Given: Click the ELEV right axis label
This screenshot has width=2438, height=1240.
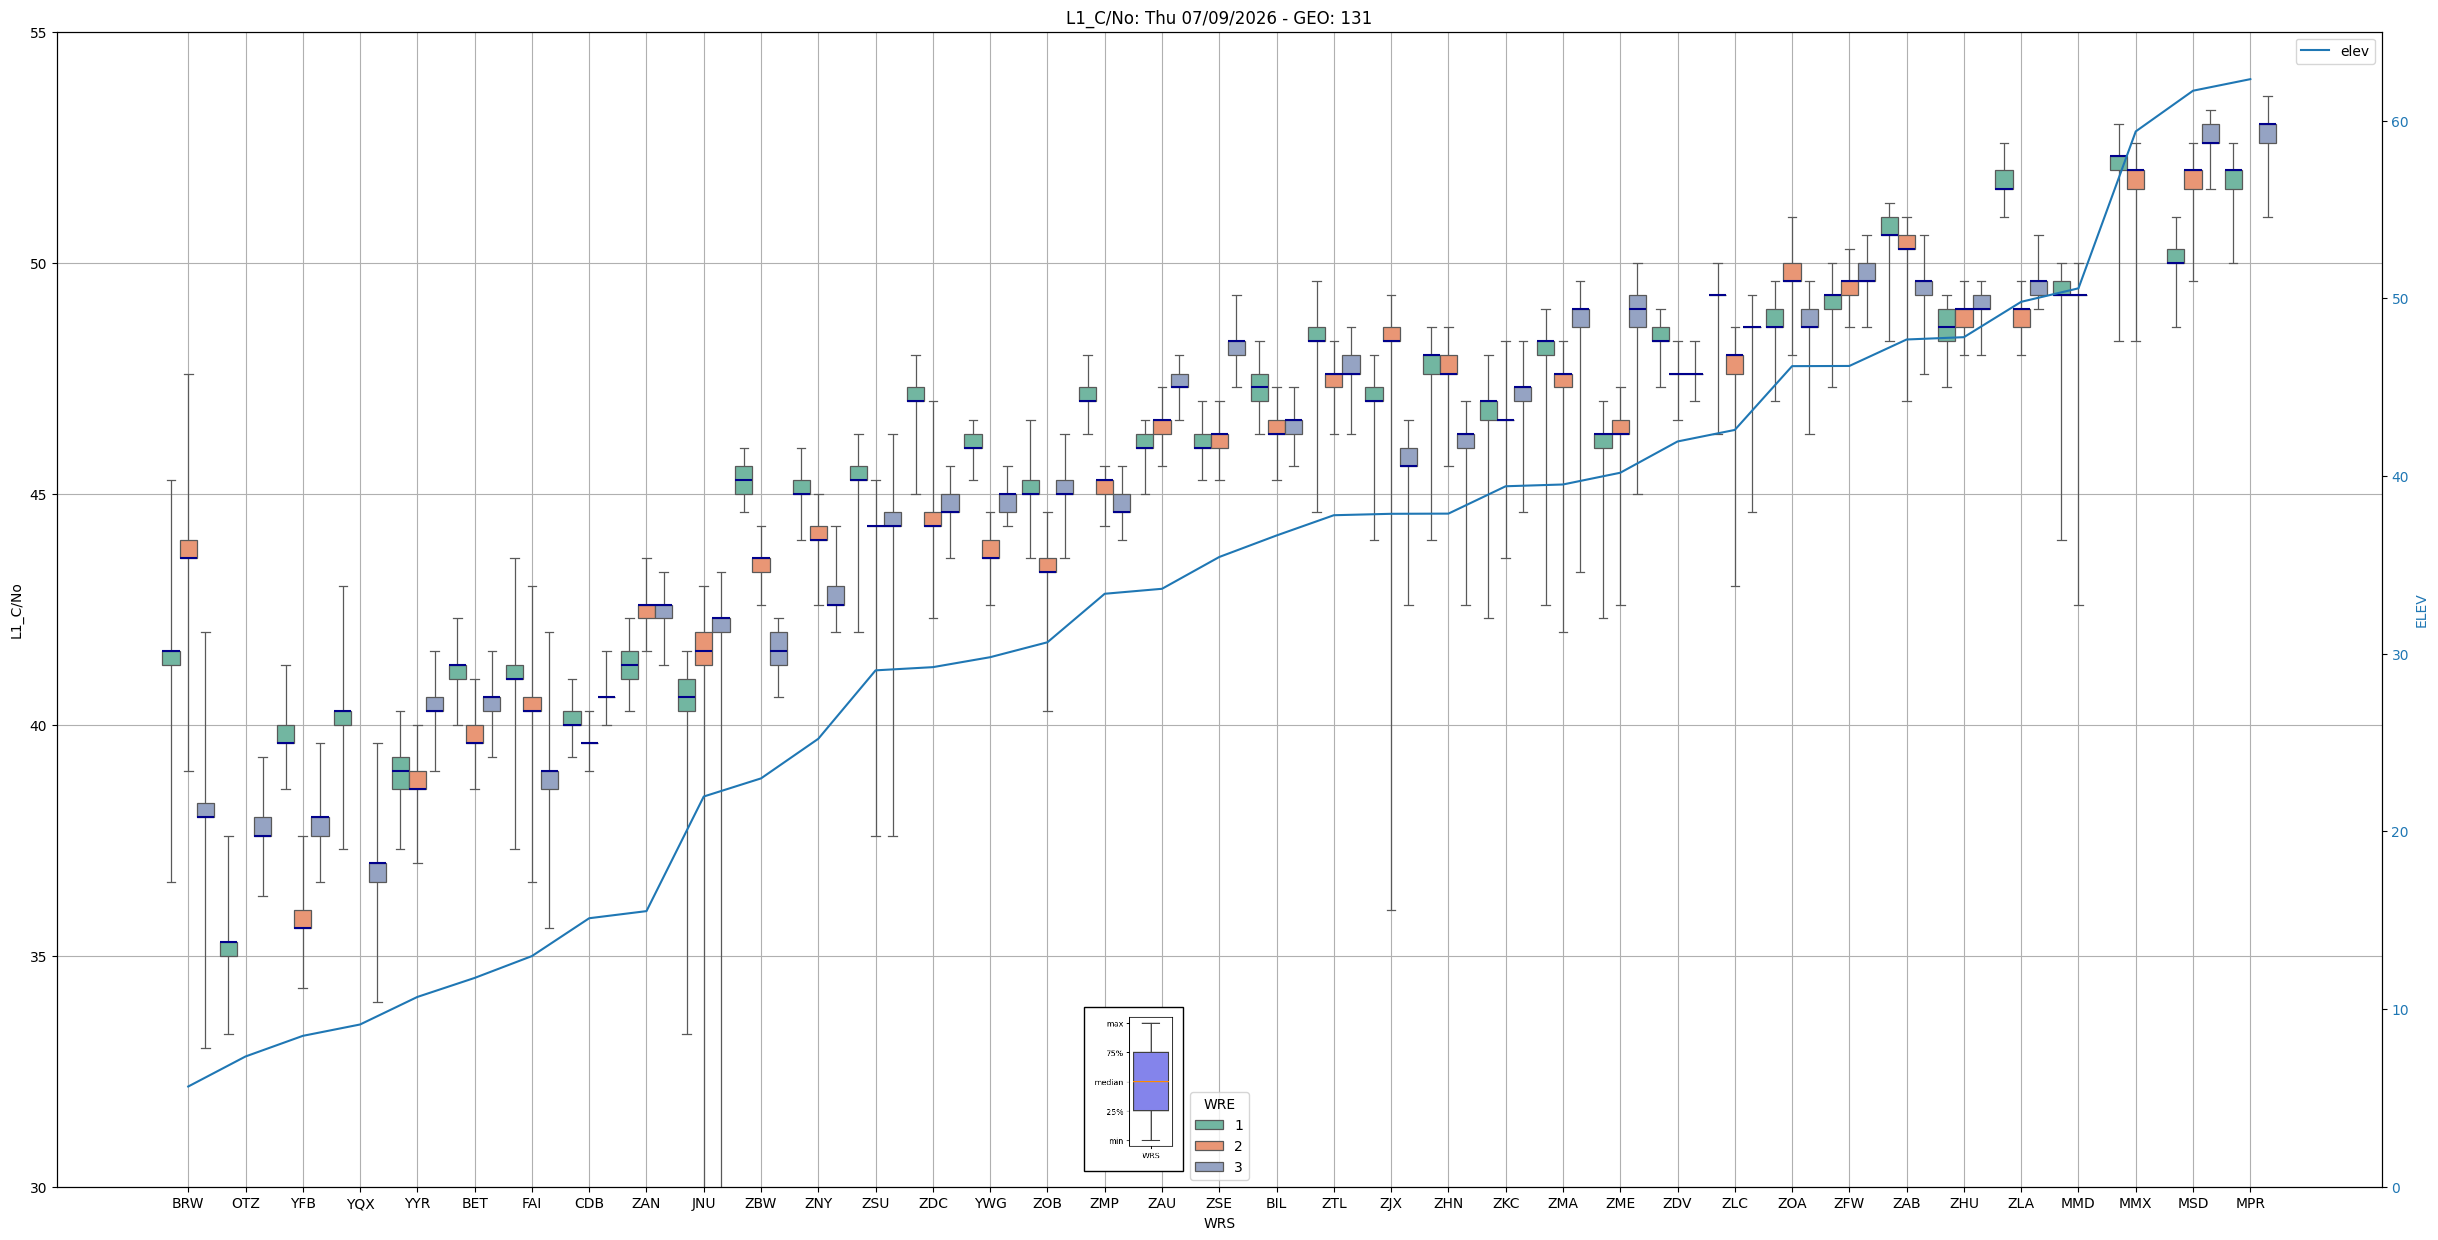Looking at the screenshot, I should click(2421, 611).
